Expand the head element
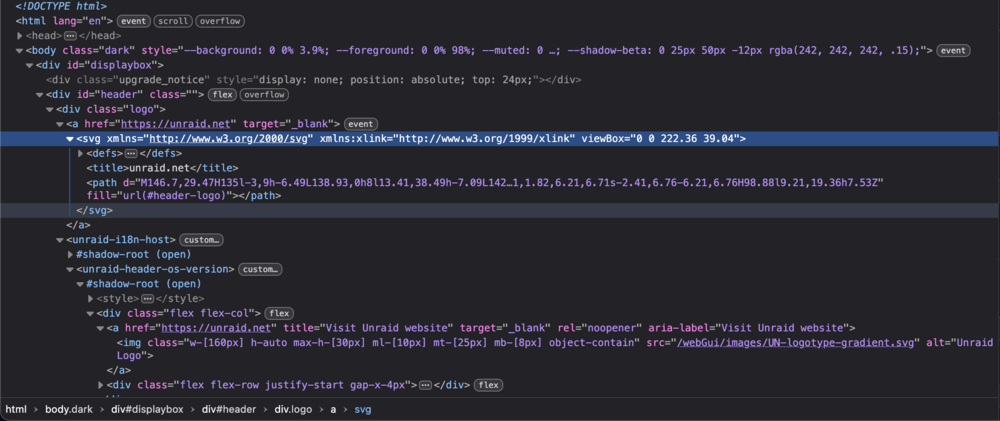 tap(19, 36)
